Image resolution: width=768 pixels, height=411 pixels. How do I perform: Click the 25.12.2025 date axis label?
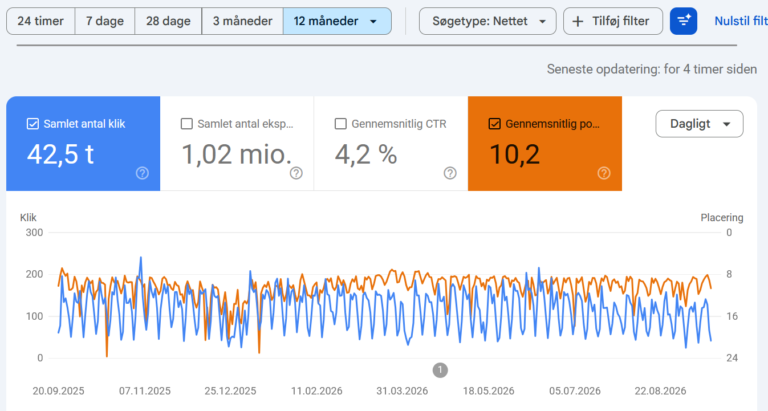pos(230,391)
